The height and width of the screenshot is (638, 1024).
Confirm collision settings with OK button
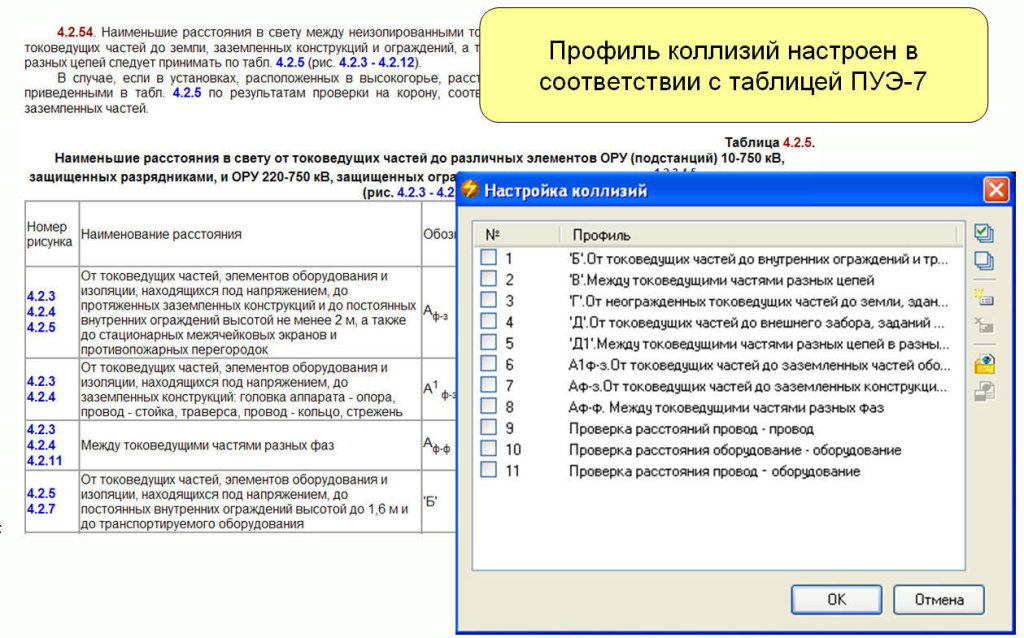point(836,599)
